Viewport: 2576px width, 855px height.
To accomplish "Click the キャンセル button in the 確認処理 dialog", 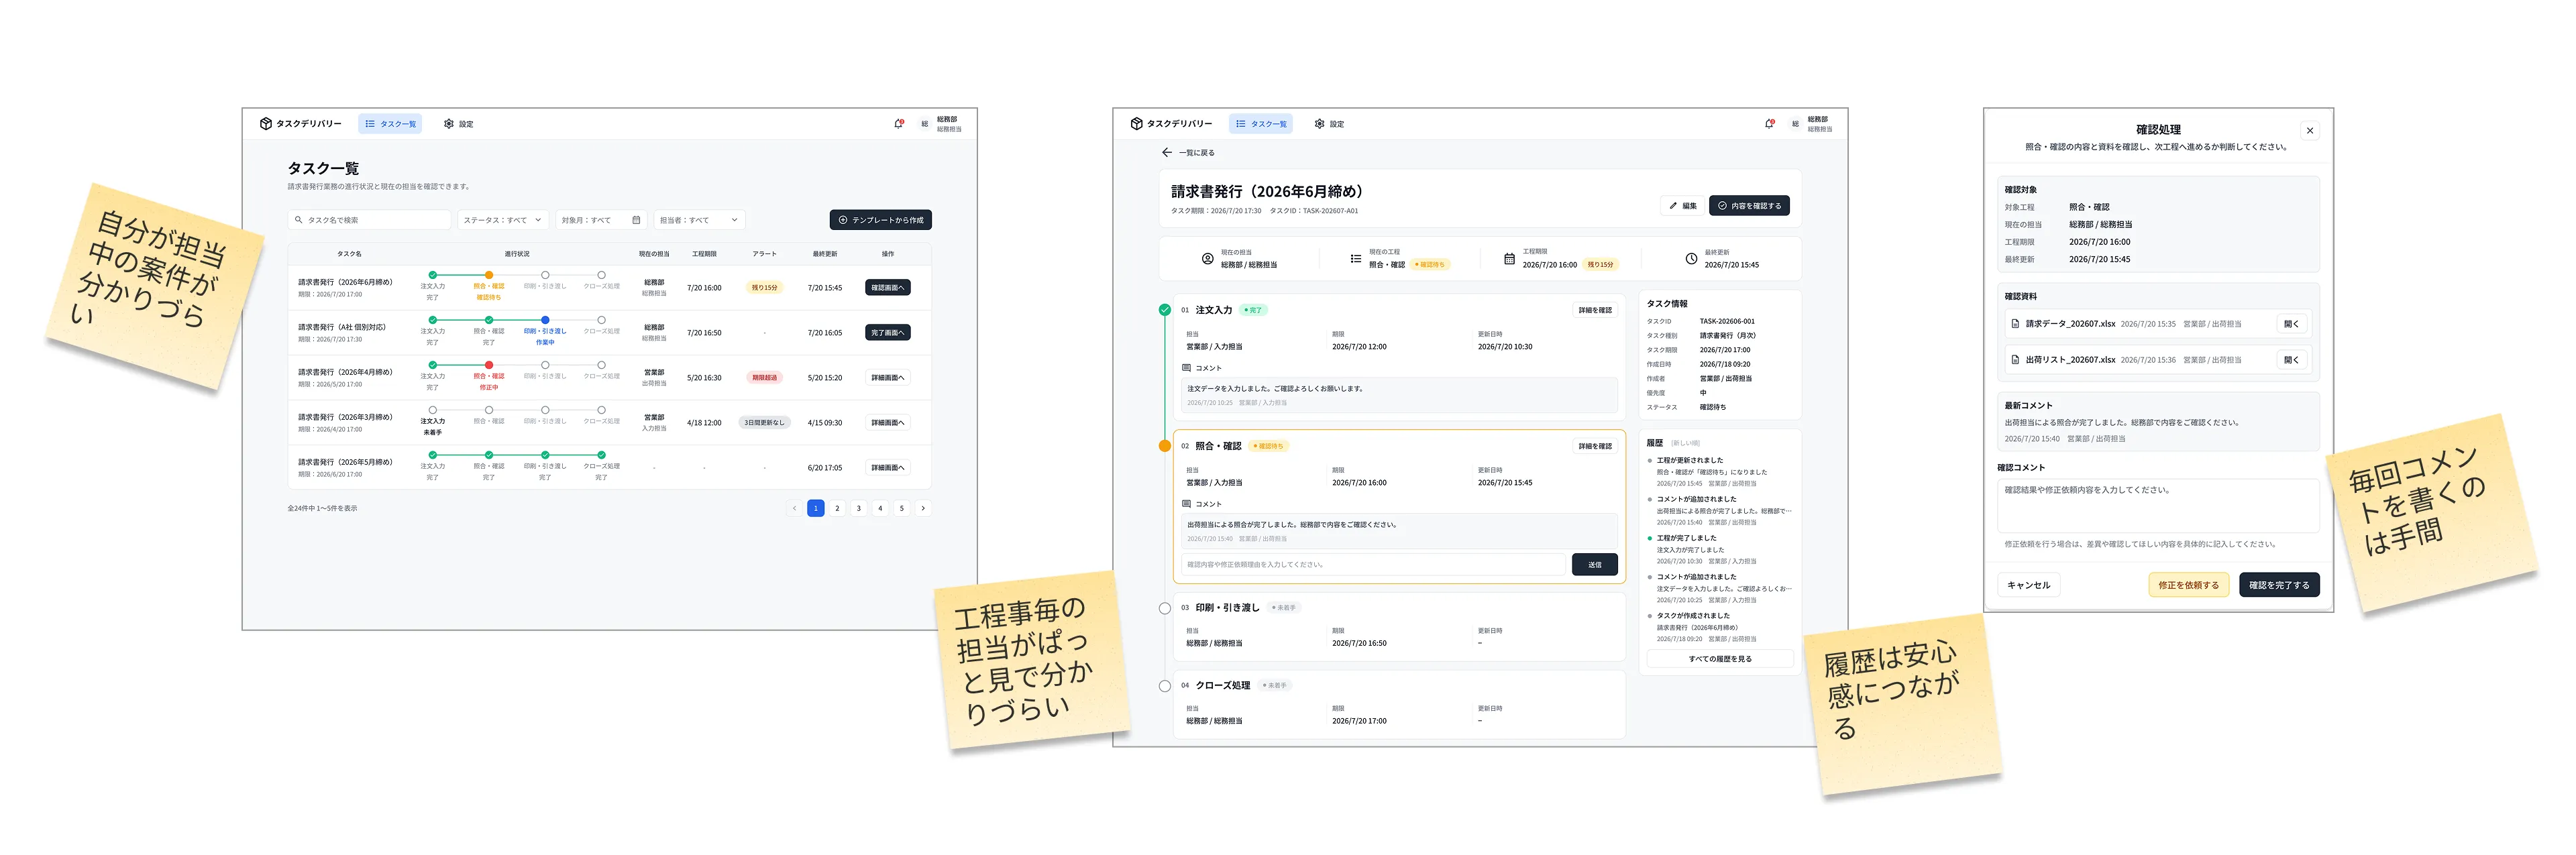I will pyautogui.click(x=2029, y=585).
